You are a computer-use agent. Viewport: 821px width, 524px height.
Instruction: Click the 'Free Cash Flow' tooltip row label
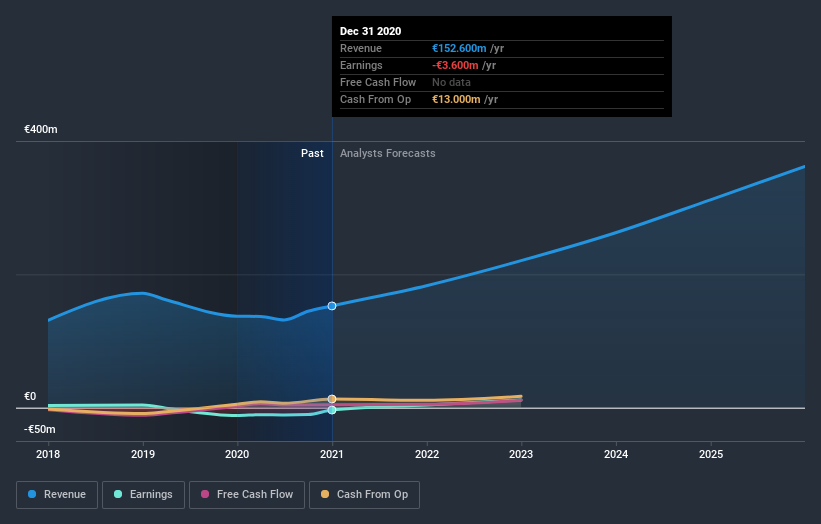[378, 82]
